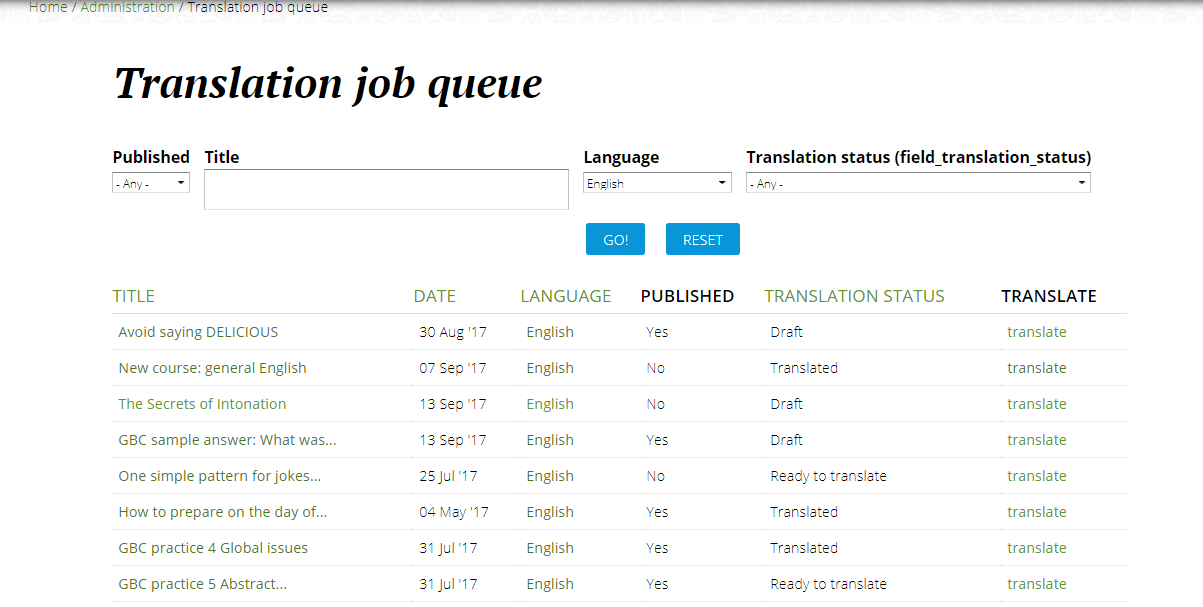Open The Secrets of Intonation article
Viewport: 1203px width, 607px height.
[x=202, y=404]
